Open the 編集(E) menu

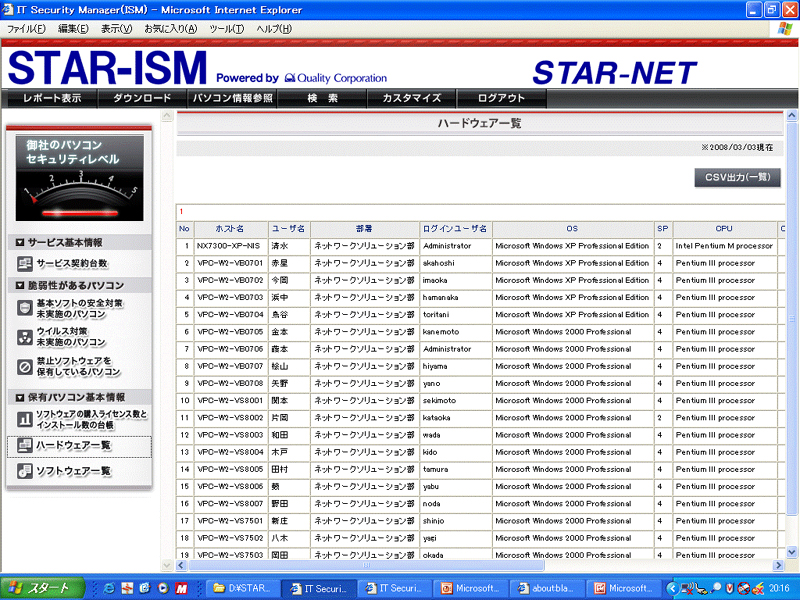tap(73, 29)
